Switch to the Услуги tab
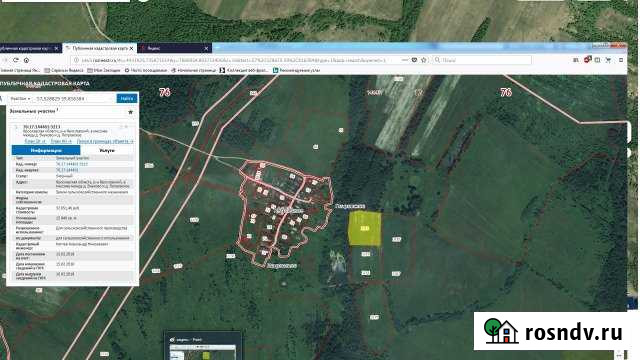 [107, 150]
